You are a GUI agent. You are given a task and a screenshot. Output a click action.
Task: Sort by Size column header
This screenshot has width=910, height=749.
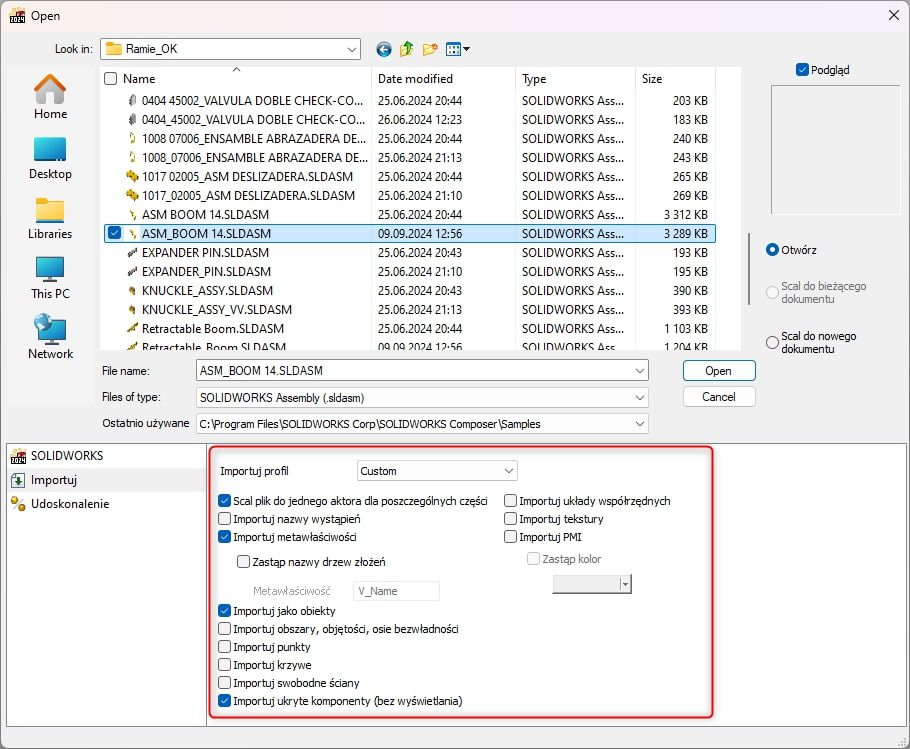click(652, 79)
